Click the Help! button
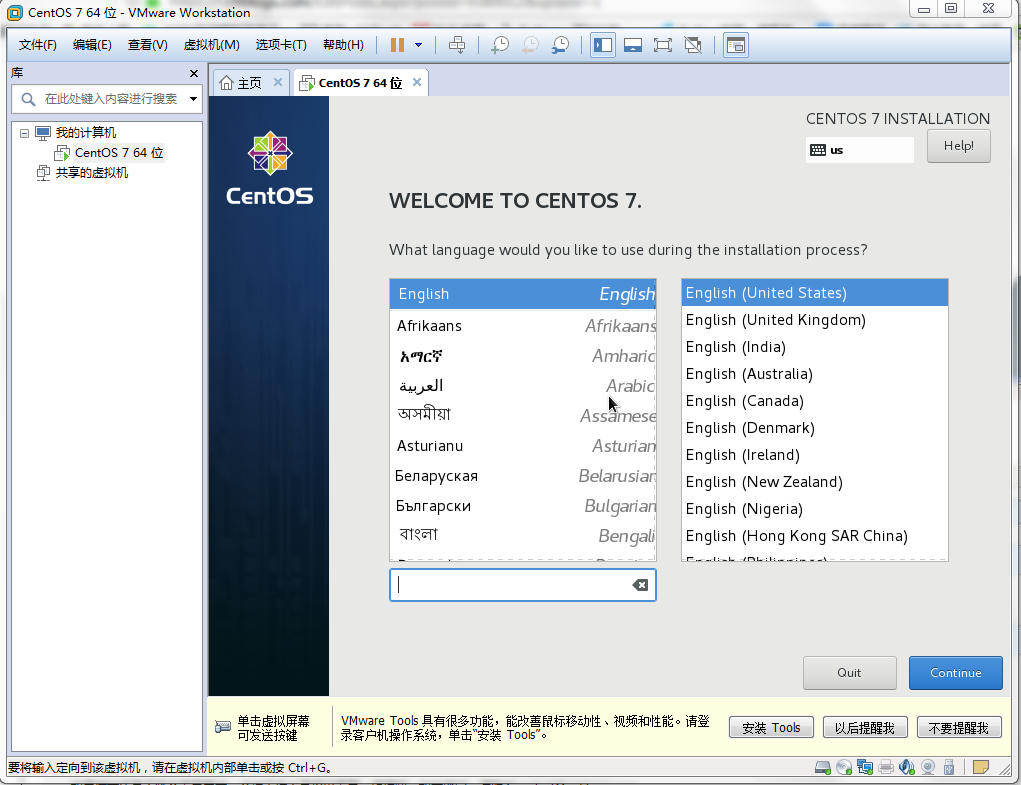This screenshot has width=1021, height=785. (x=958, y=146)
